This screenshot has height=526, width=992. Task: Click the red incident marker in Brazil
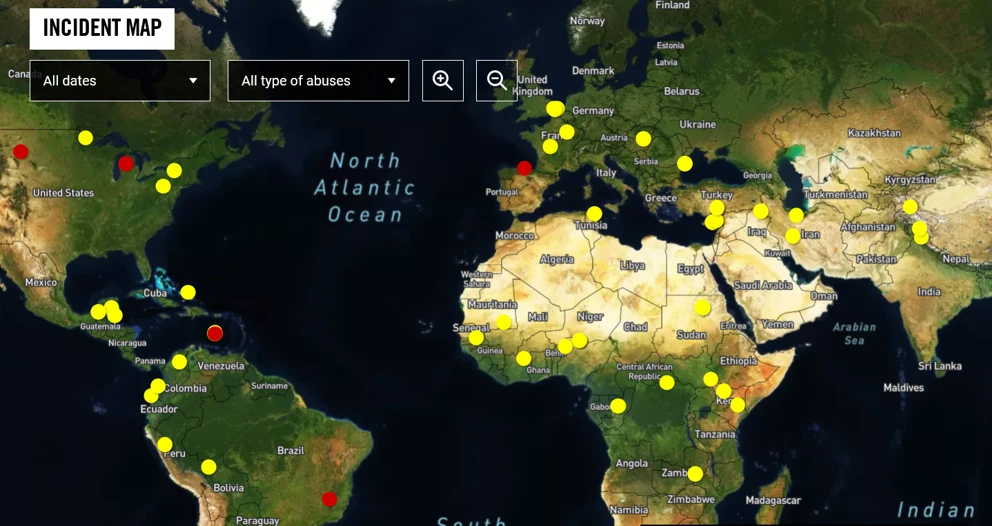[x=329, y=499]
